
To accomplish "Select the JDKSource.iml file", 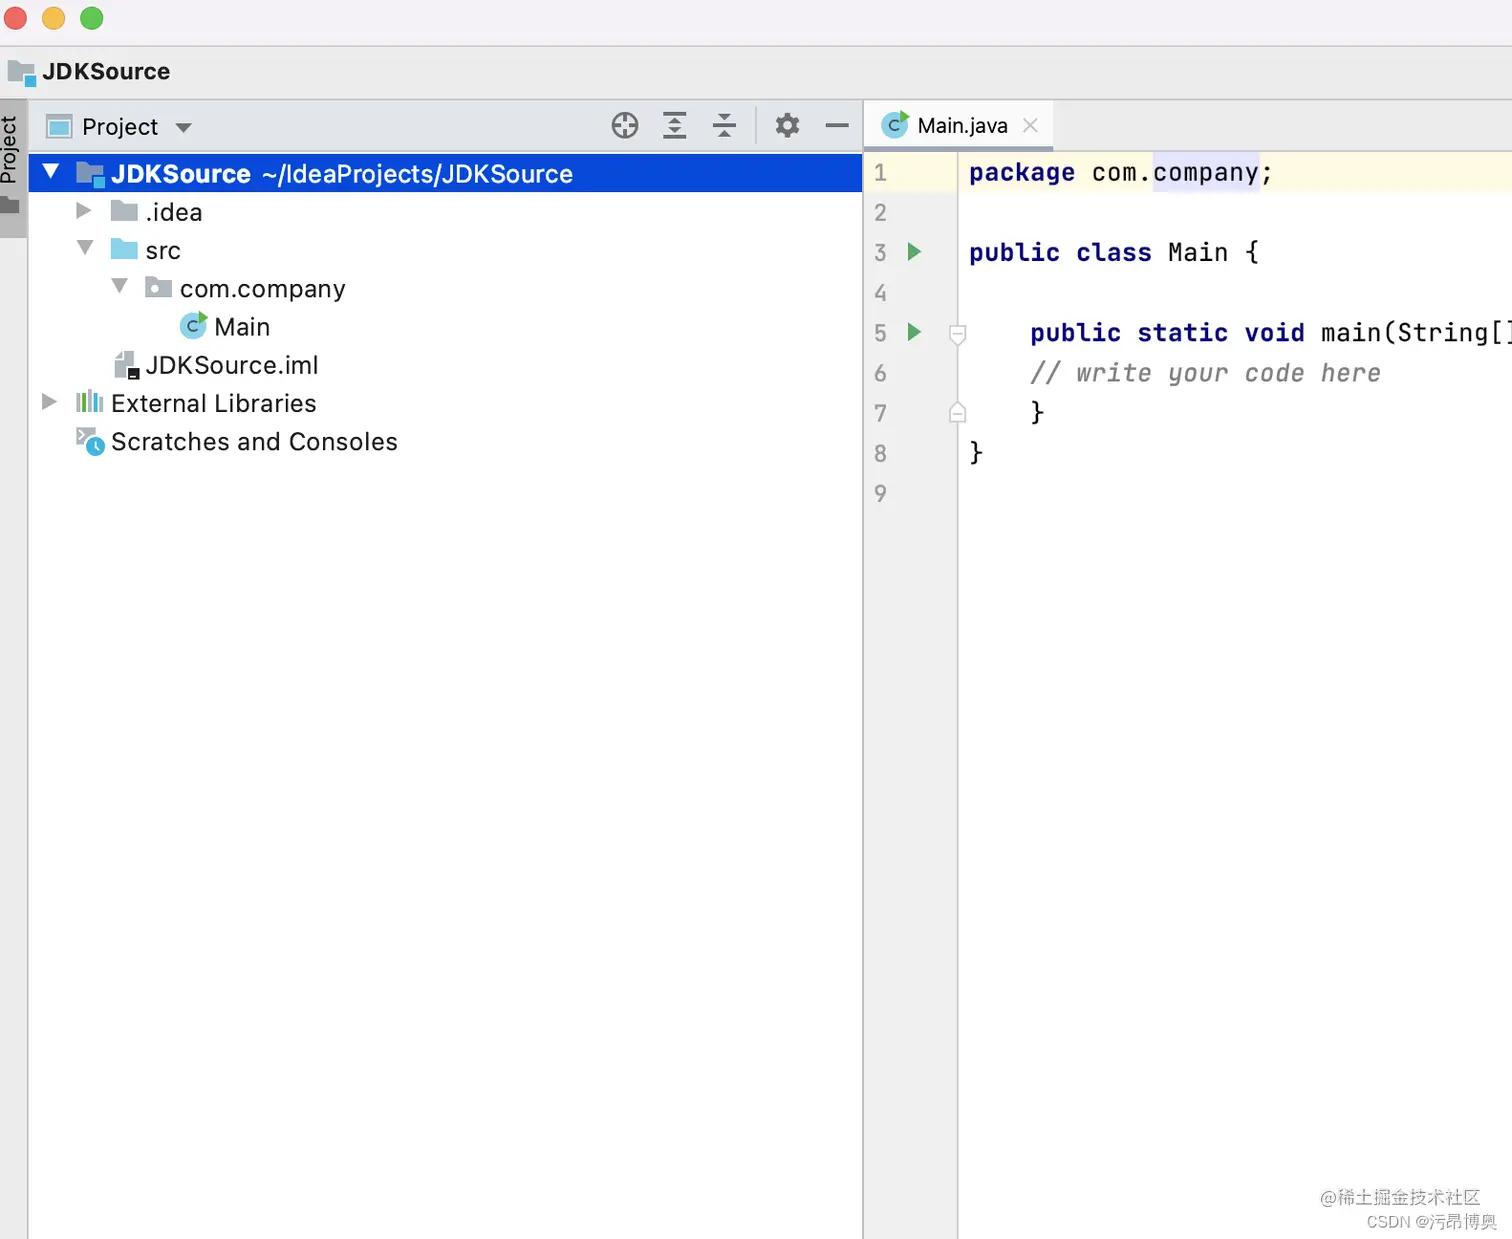I will point(232,365).
